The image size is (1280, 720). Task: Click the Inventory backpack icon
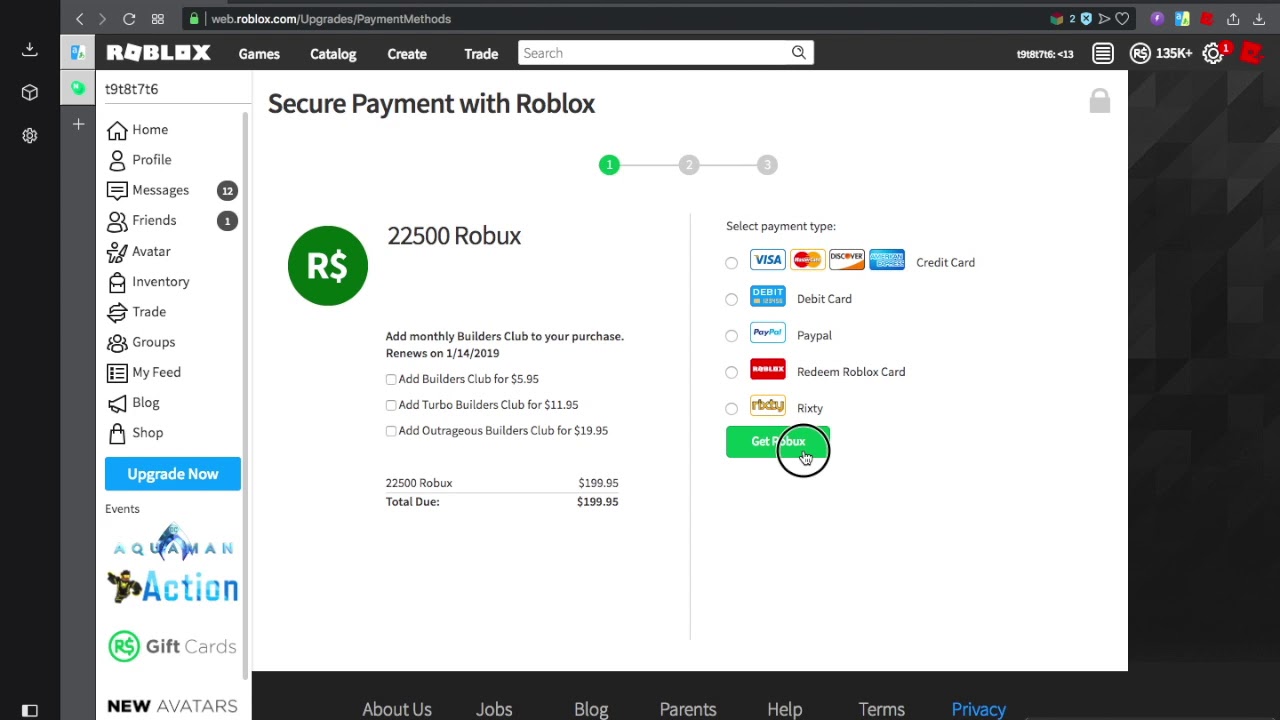(x=117, y=282)
